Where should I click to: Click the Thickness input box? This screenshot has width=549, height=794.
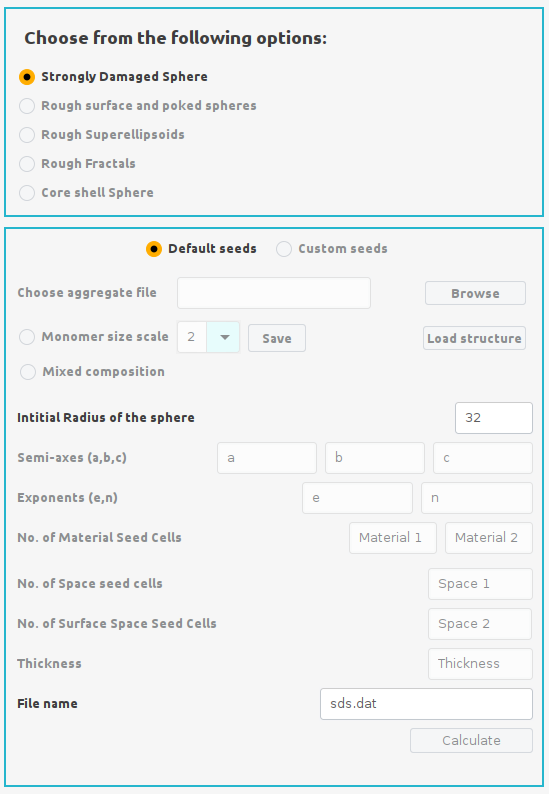pos(480,664)
